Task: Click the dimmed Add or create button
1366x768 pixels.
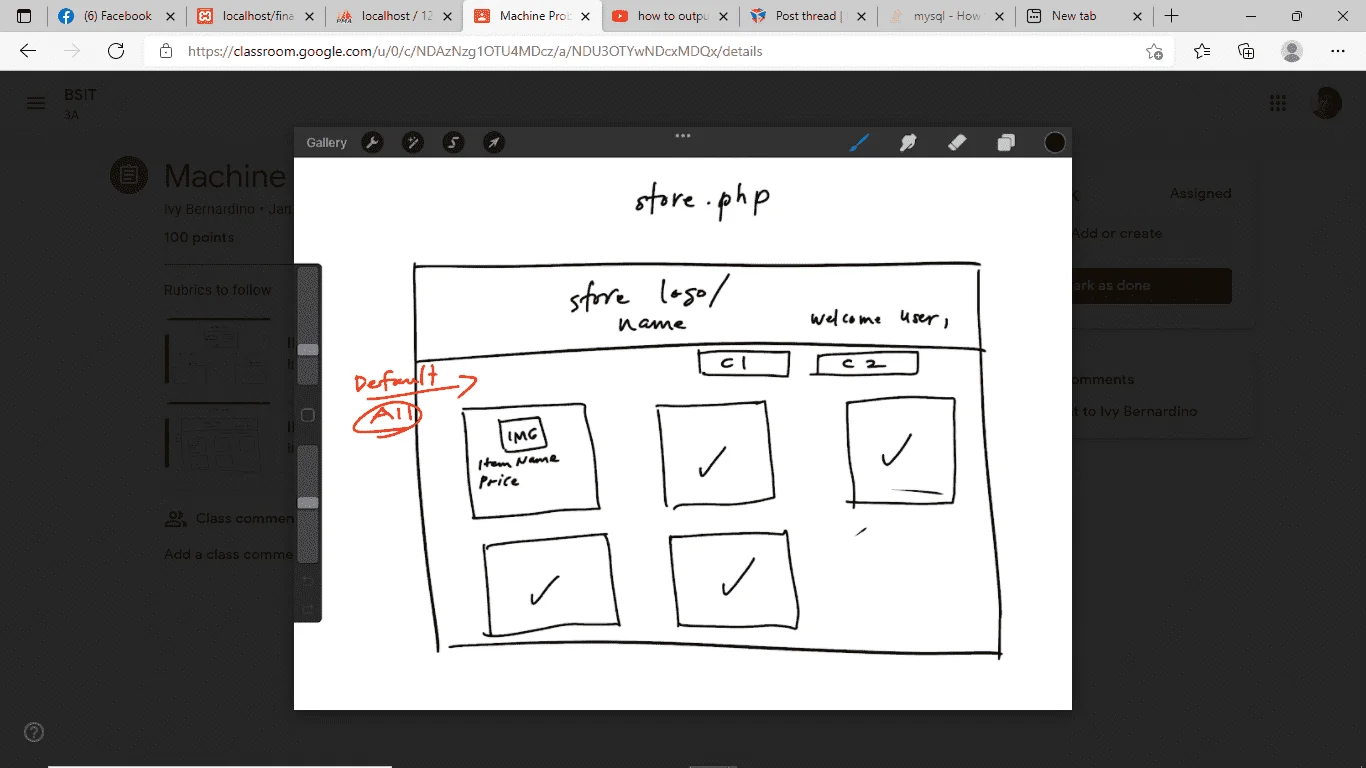Action: [1117, 233]
